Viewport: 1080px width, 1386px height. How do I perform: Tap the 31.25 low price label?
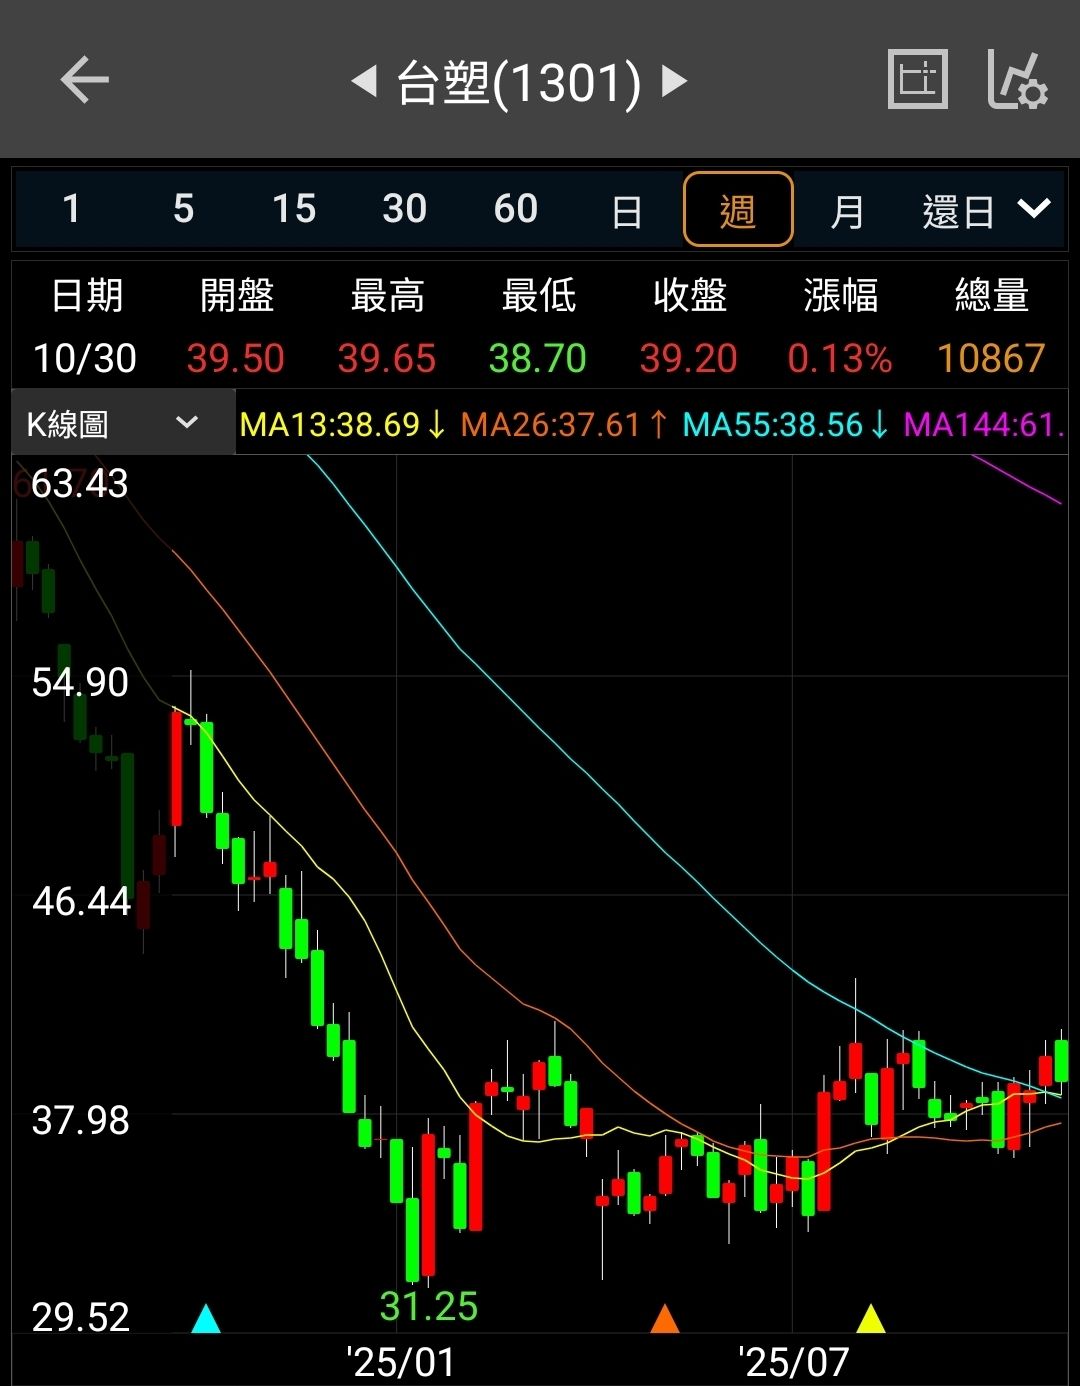pos(429,1306)
